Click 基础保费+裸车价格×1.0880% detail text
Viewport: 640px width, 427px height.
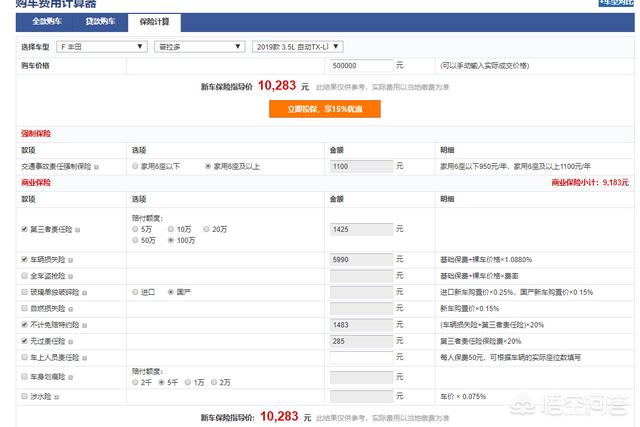point(486,260)
